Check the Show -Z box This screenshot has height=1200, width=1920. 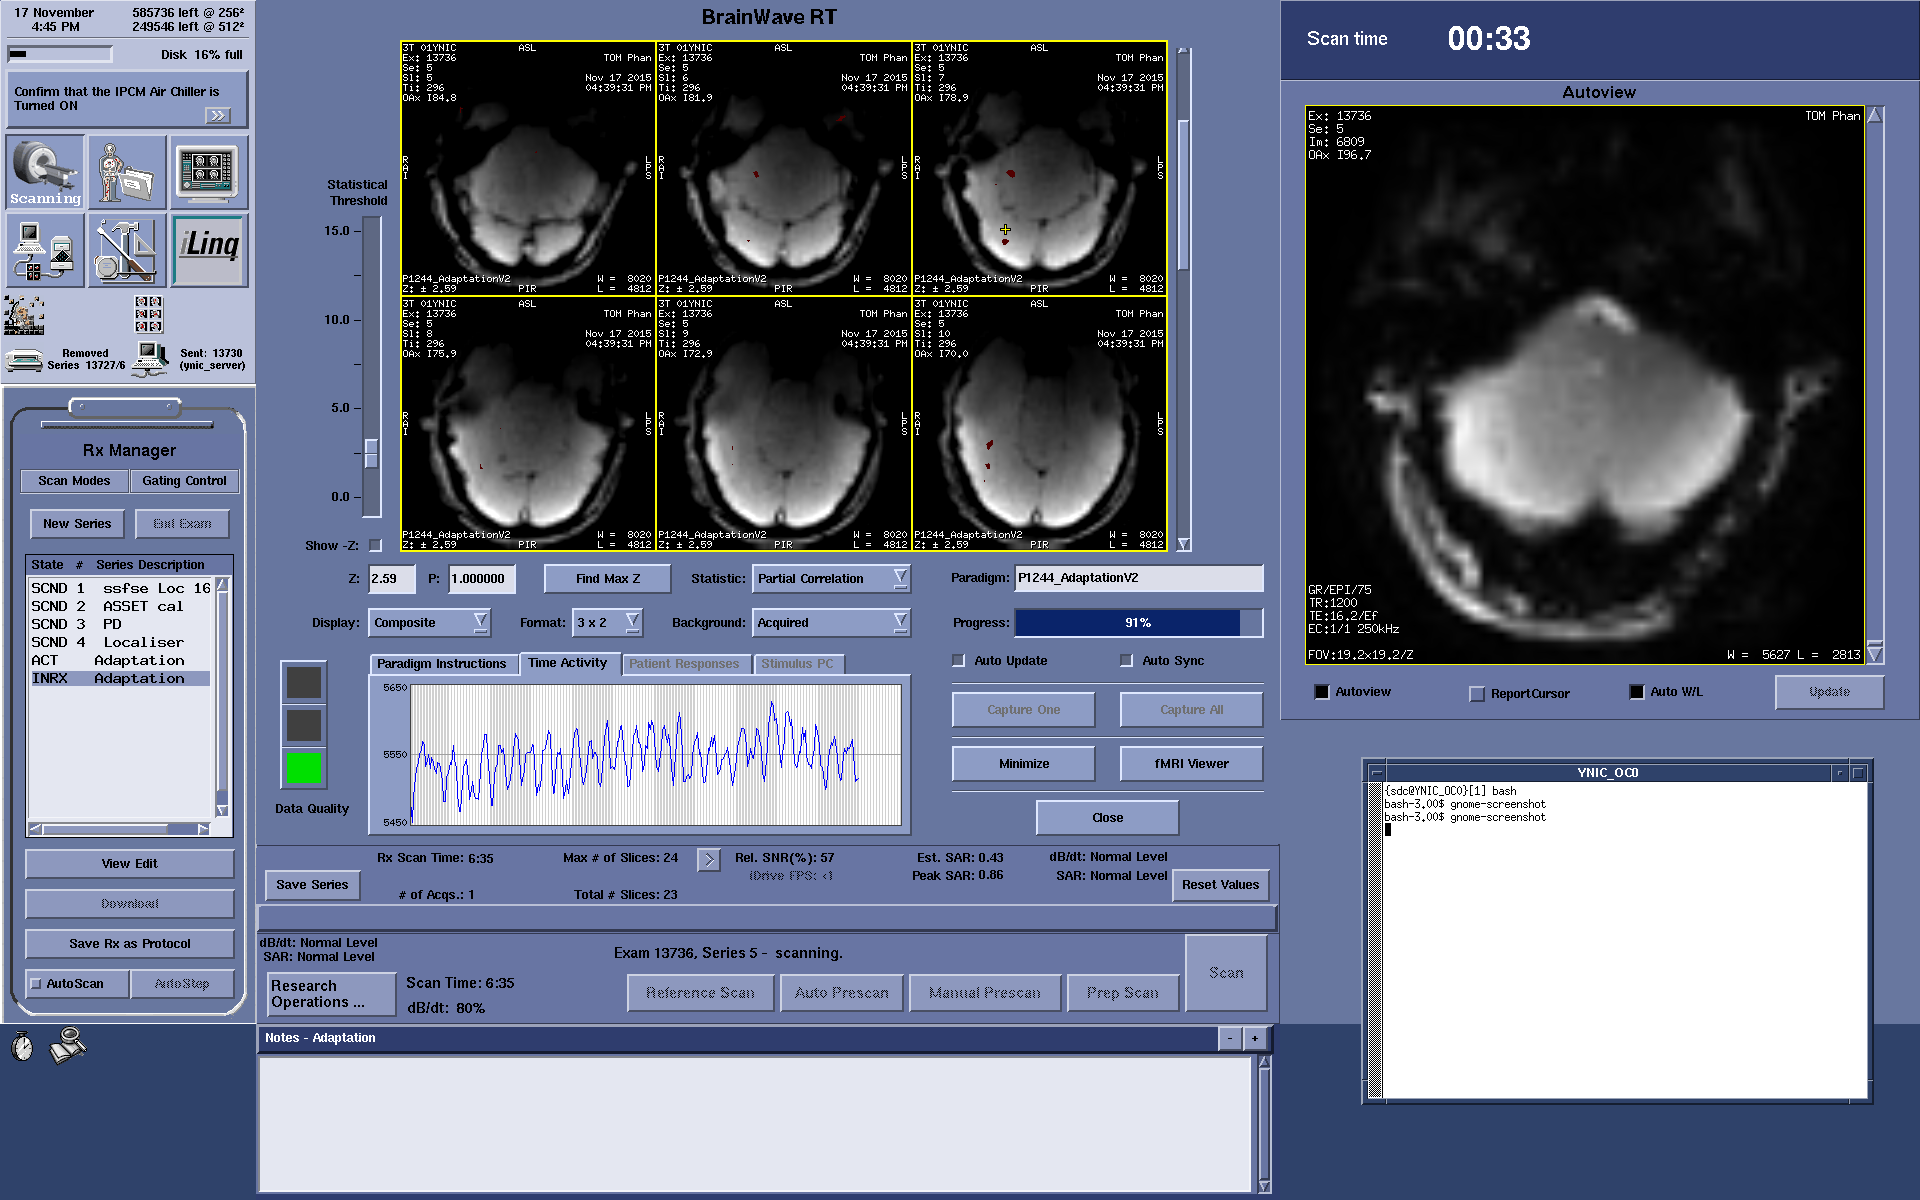click(x=375, y=545)
